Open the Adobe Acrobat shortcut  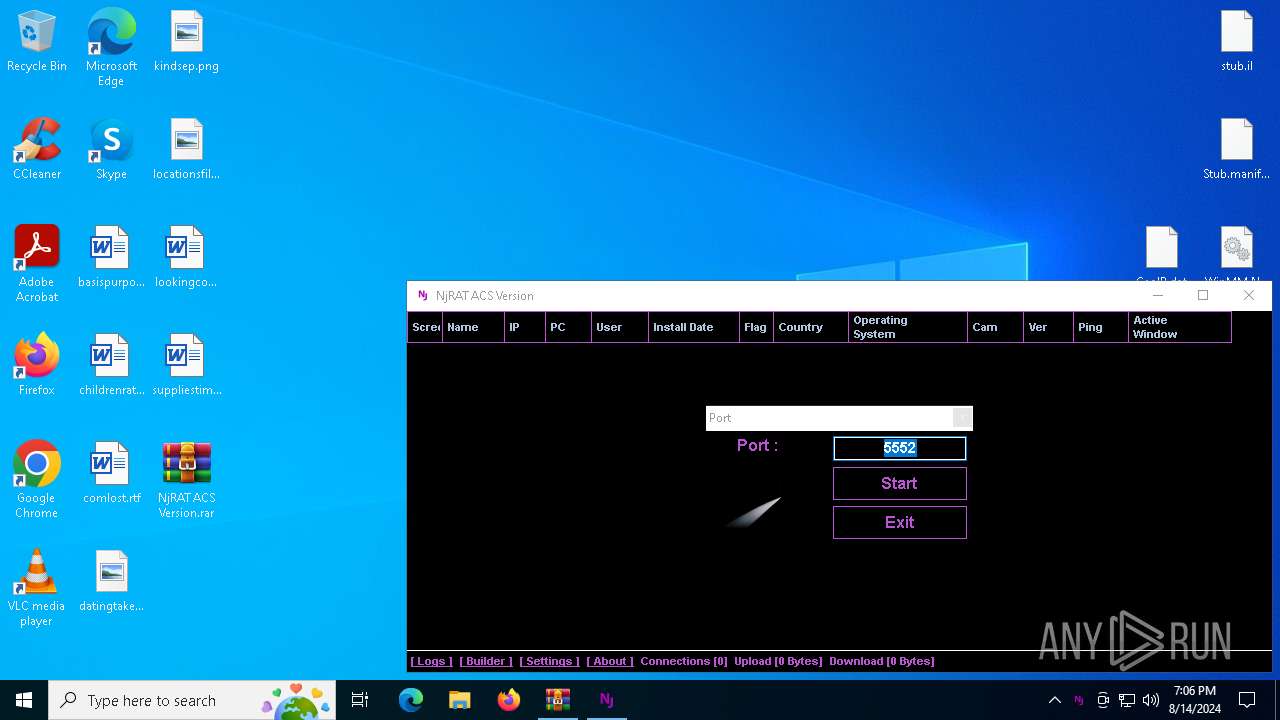point(37,264)
